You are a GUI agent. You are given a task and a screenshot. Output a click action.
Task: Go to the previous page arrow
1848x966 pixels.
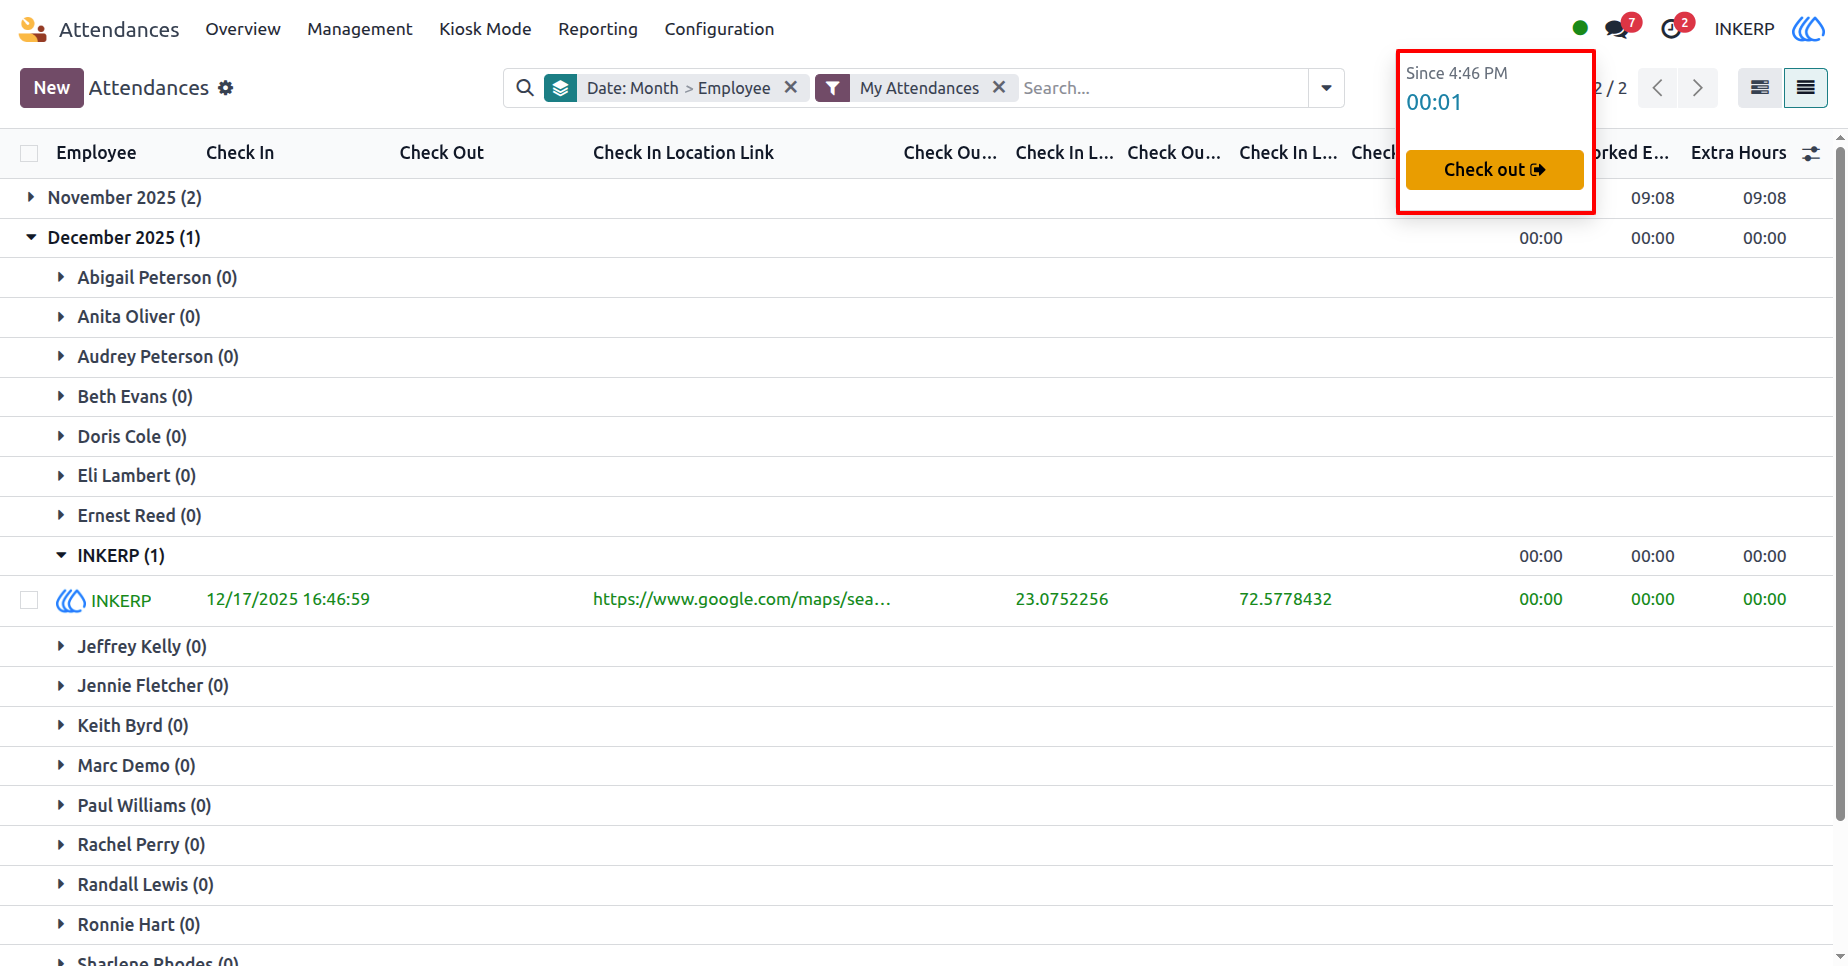(1658, 88)
